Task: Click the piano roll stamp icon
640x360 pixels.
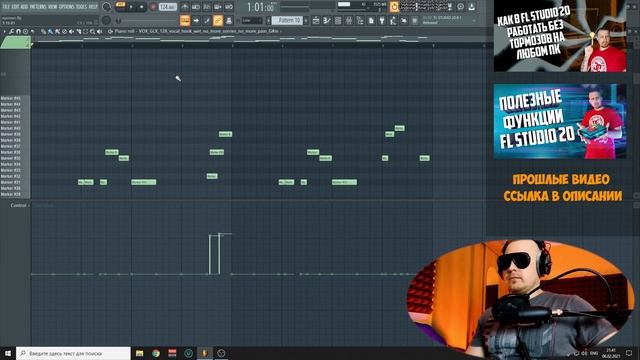Action: click(25, 31)
